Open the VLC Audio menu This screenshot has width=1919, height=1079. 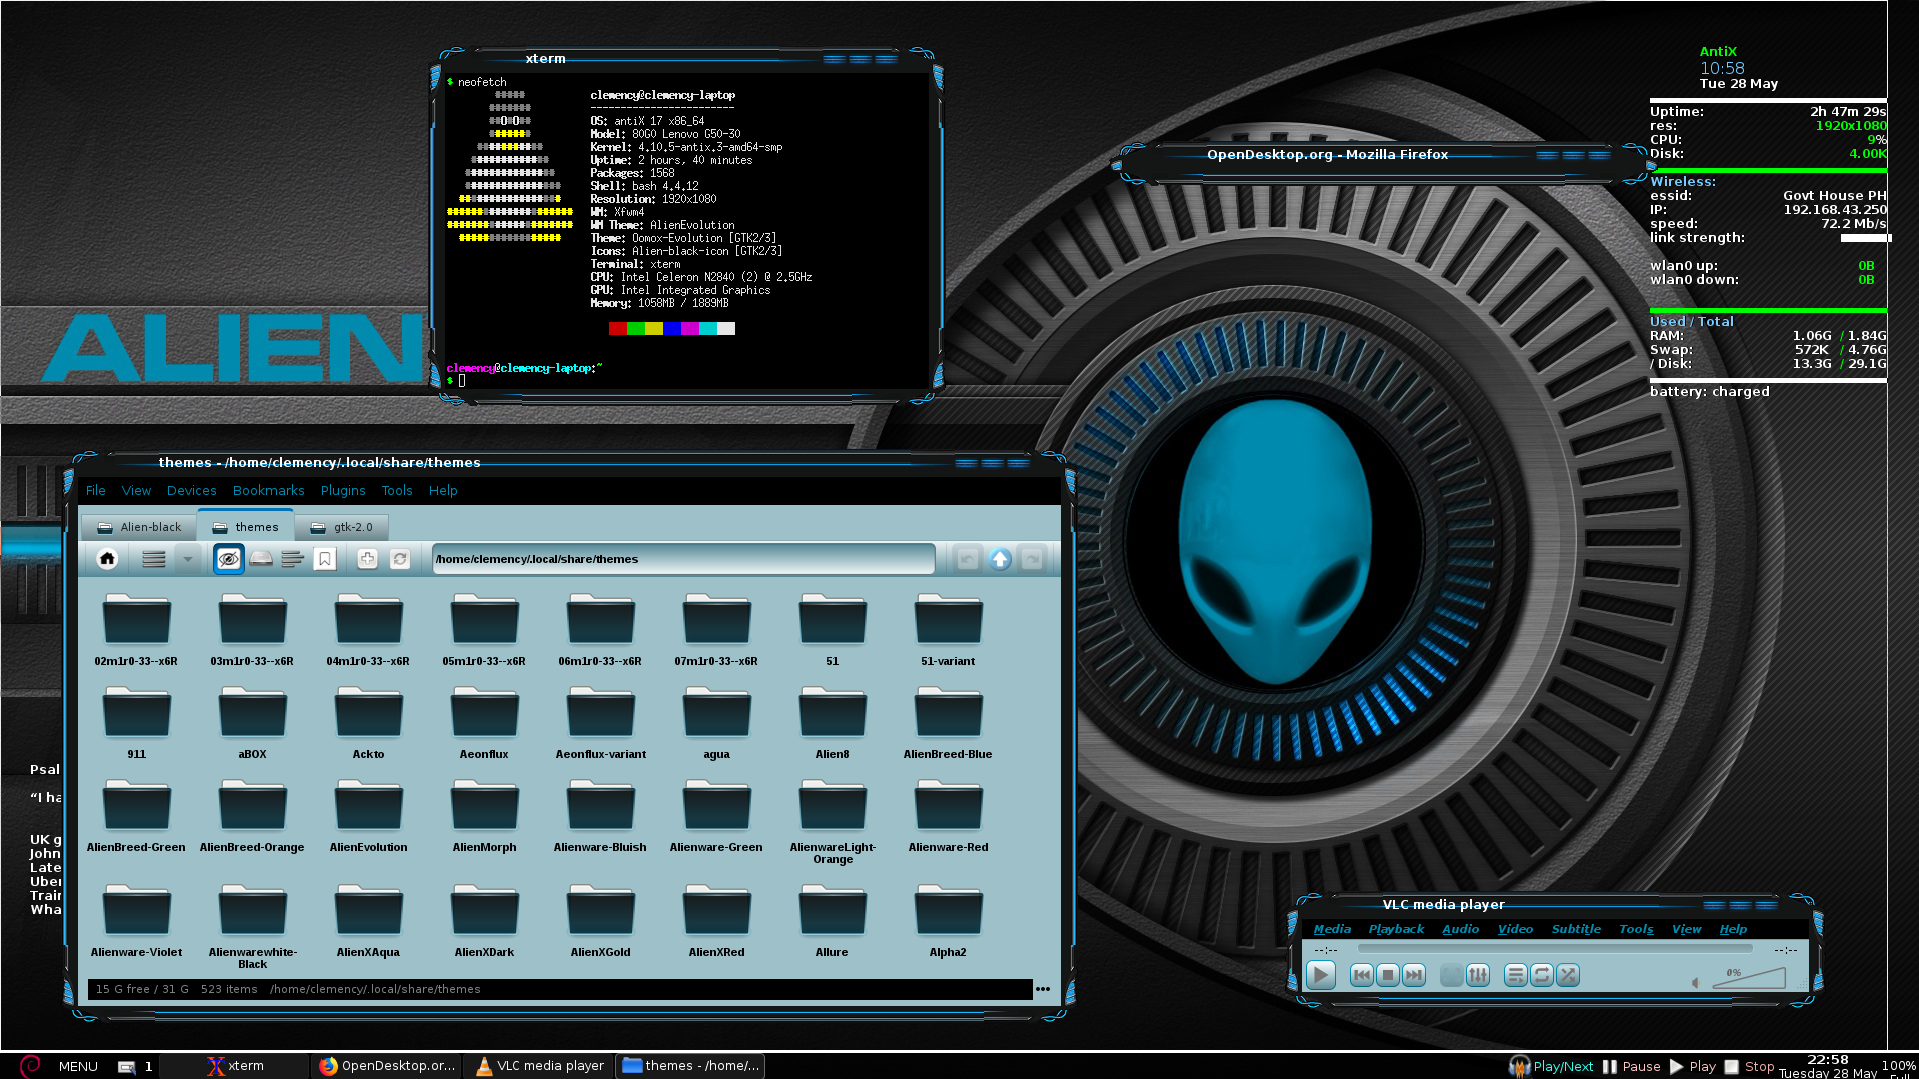coord(1460,929)
